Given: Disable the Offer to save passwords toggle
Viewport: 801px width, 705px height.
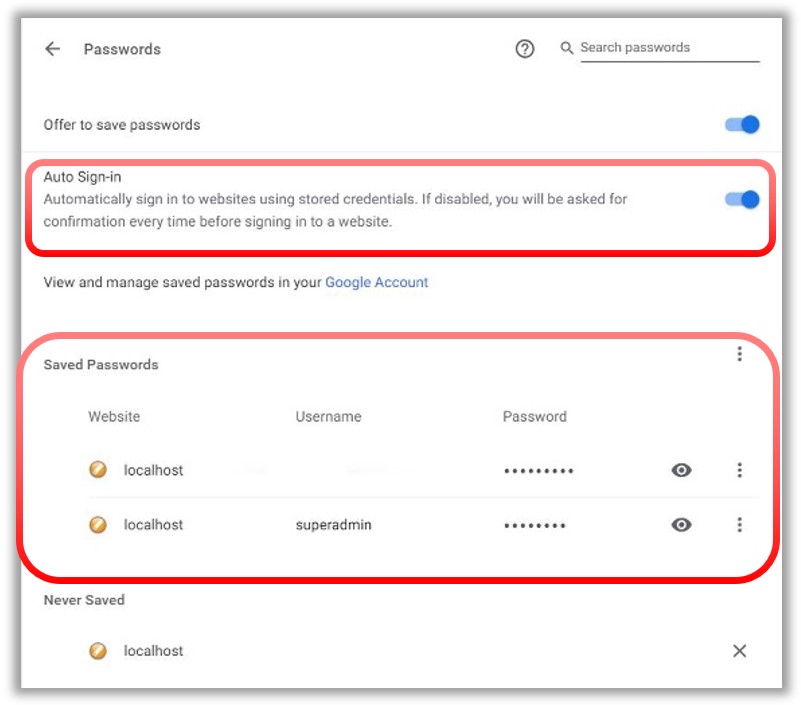Looking at the screenshot, I should point(742,125).
